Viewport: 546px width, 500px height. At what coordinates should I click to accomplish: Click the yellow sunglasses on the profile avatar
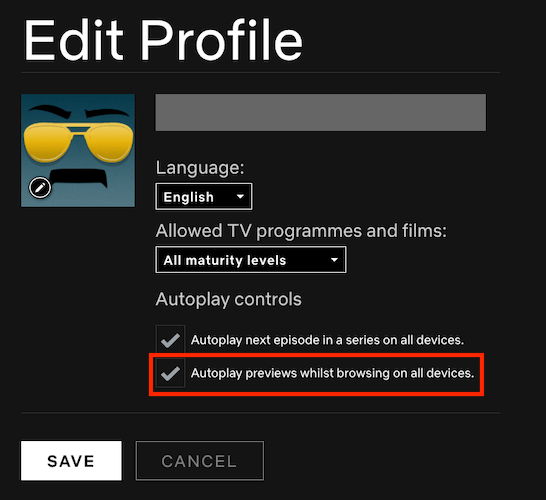tap(78, 142)
